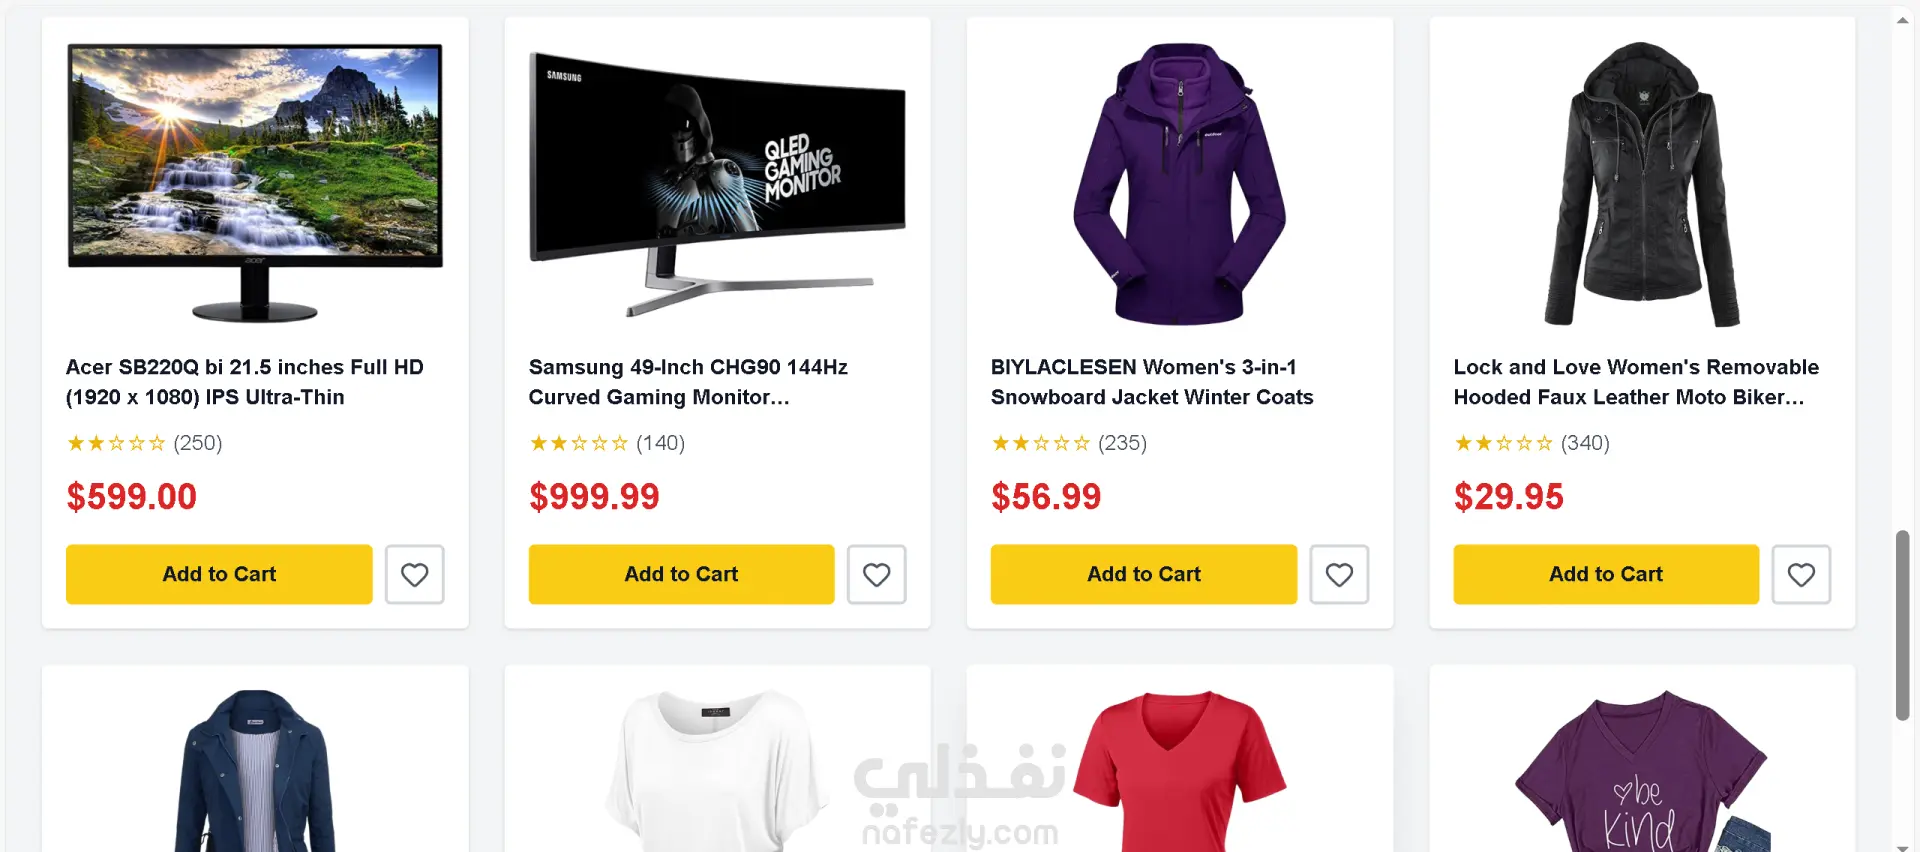Click the star rating of Samsung monitor
Viewport: 1920px width, 852px height.
(x=578, y=443)
